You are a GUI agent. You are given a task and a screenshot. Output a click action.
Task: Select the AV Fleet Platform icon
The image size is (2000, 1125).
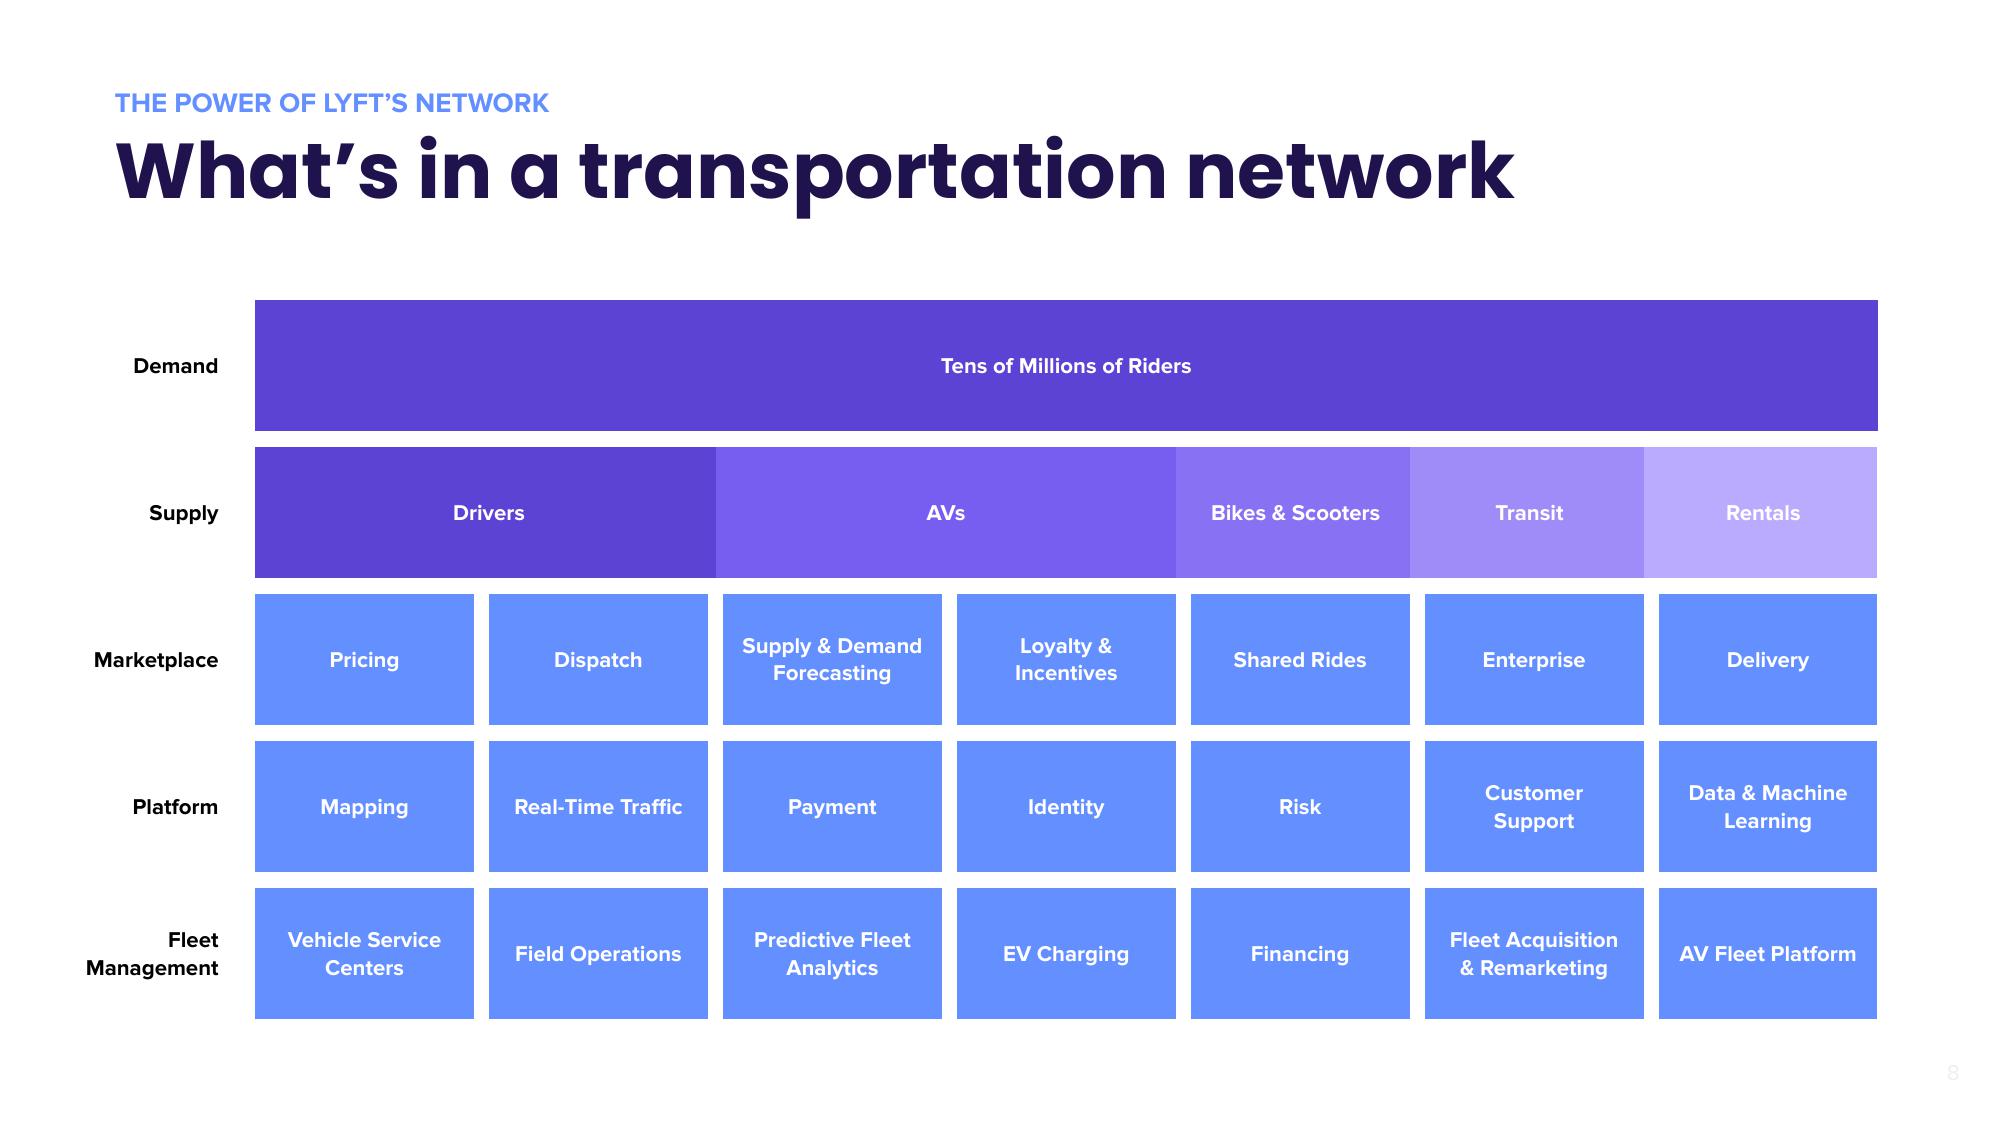[1768, 953]
